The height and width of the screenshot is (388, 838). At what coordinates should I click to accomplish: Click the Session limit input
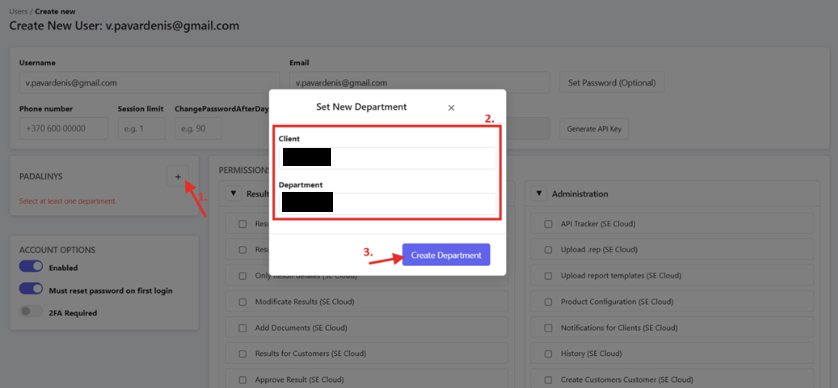click(142, 129)
